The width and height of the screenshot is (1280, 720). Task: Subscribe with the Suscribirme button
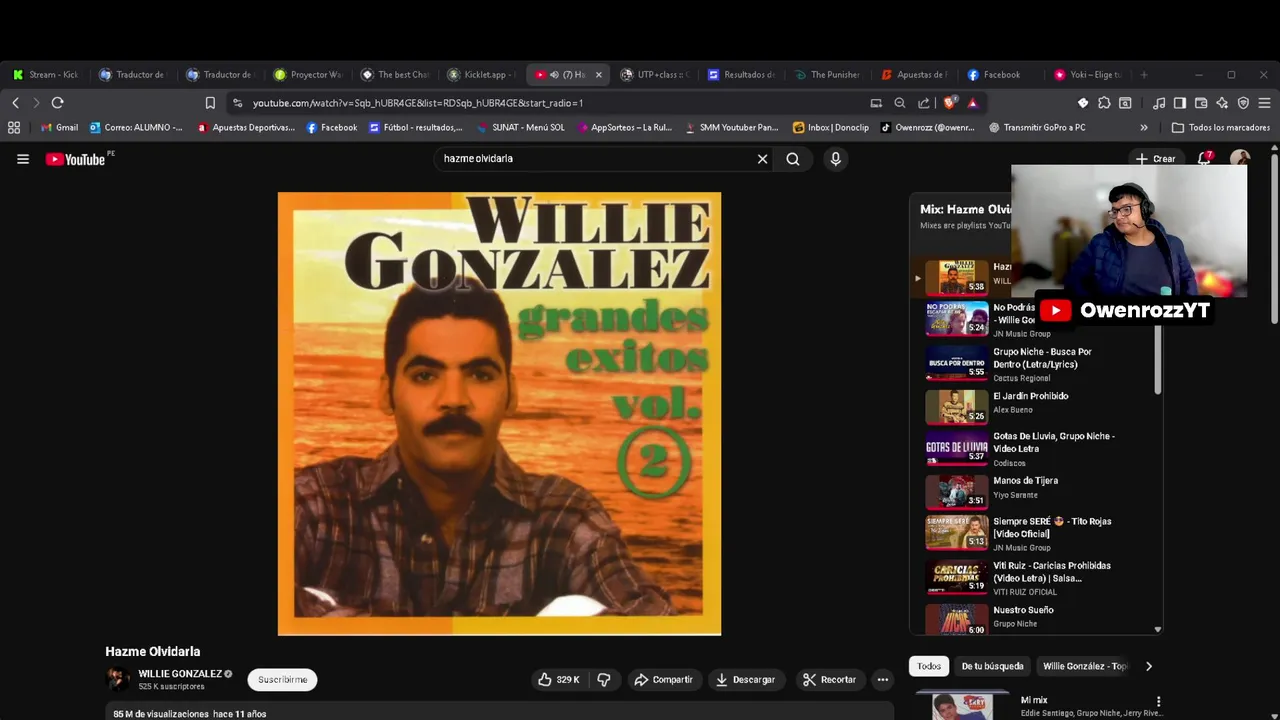coord(283,680)
